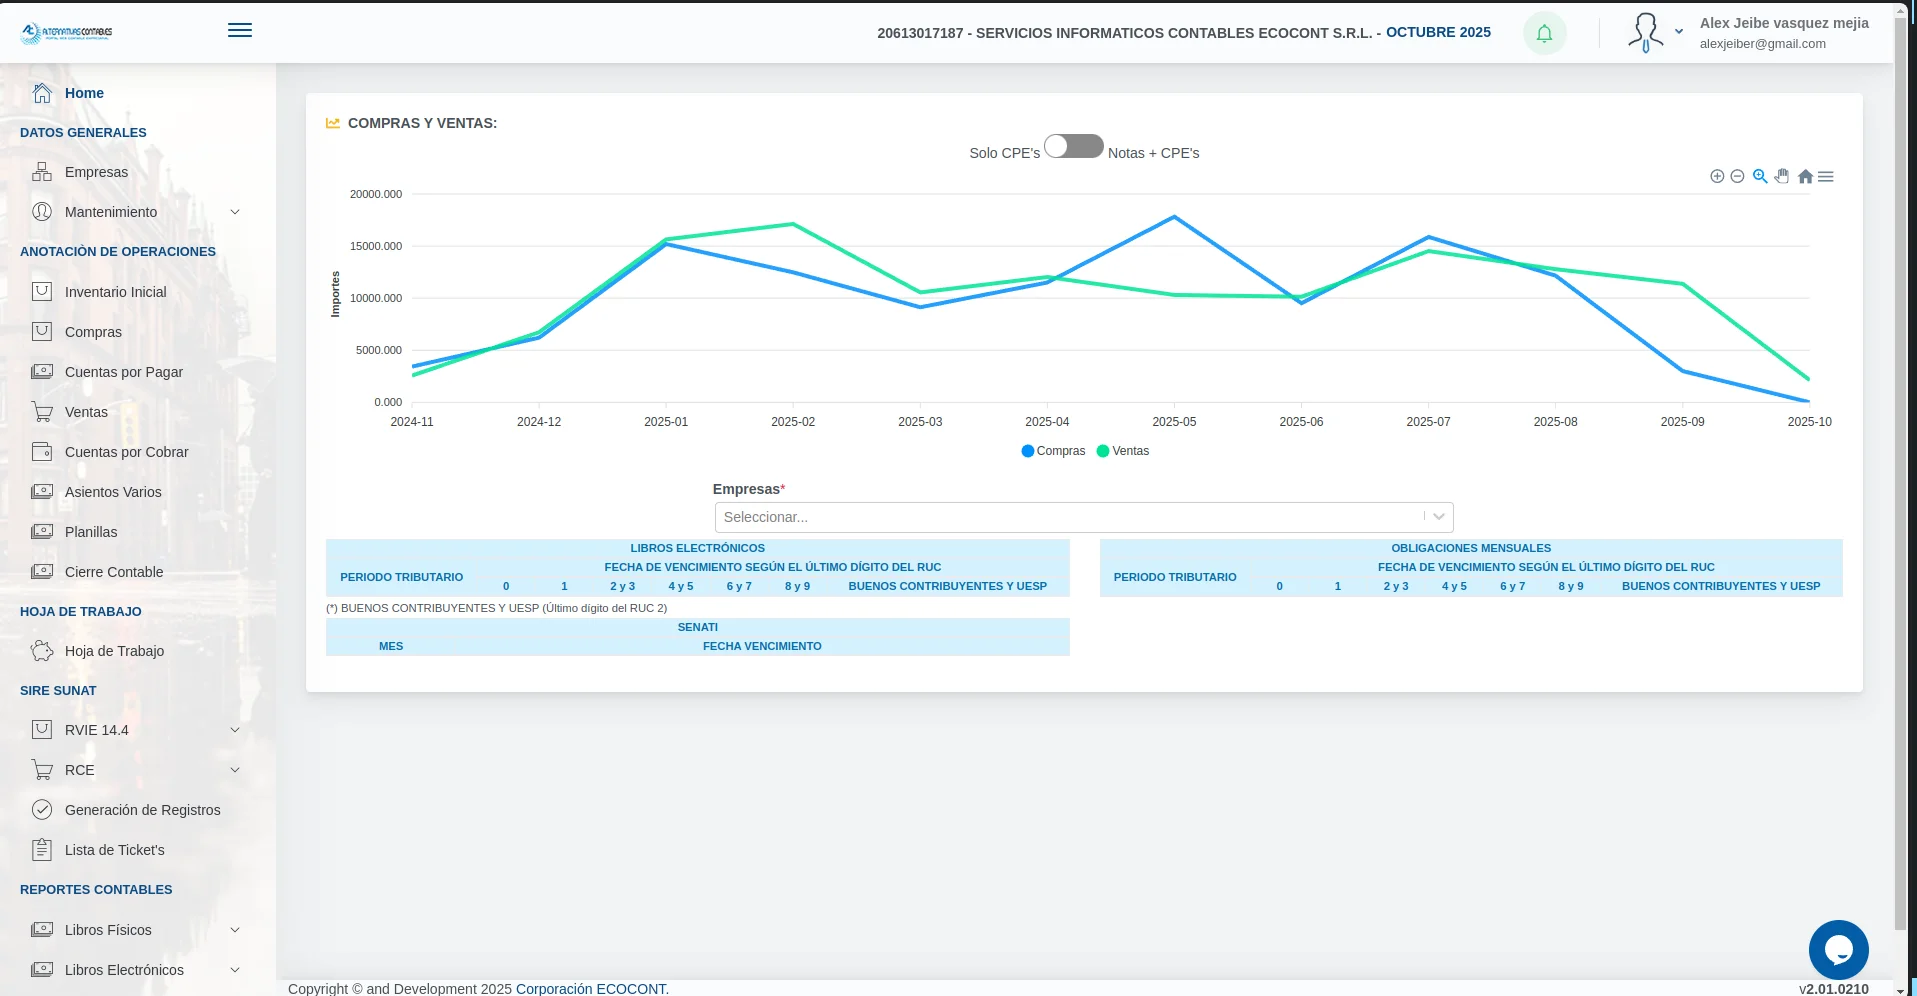Hide the Compras series in the legend
This screenshot has height=996, width=1917.
[1052, 451]
